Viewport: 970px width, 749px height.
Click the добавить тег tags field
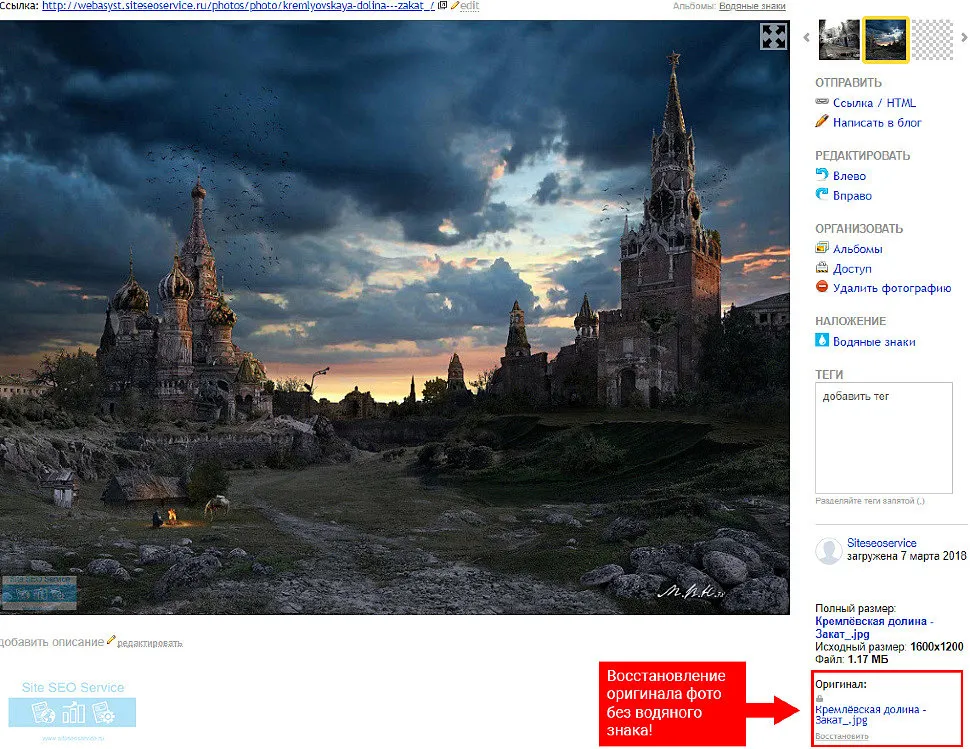point(883,438)
